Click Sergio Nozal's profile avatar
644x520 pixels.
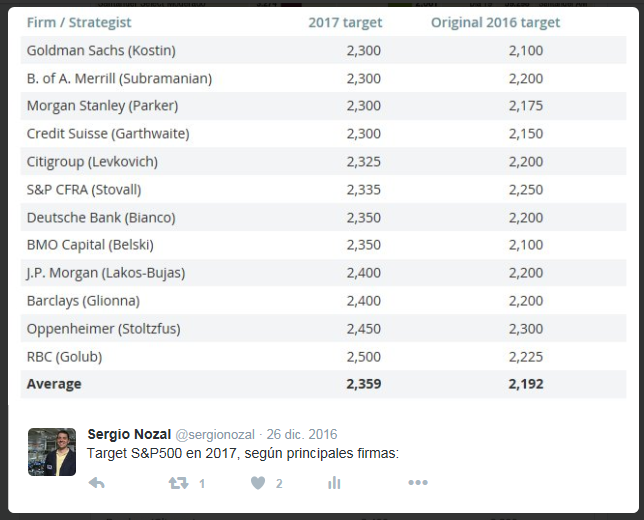tap(52, 452)
